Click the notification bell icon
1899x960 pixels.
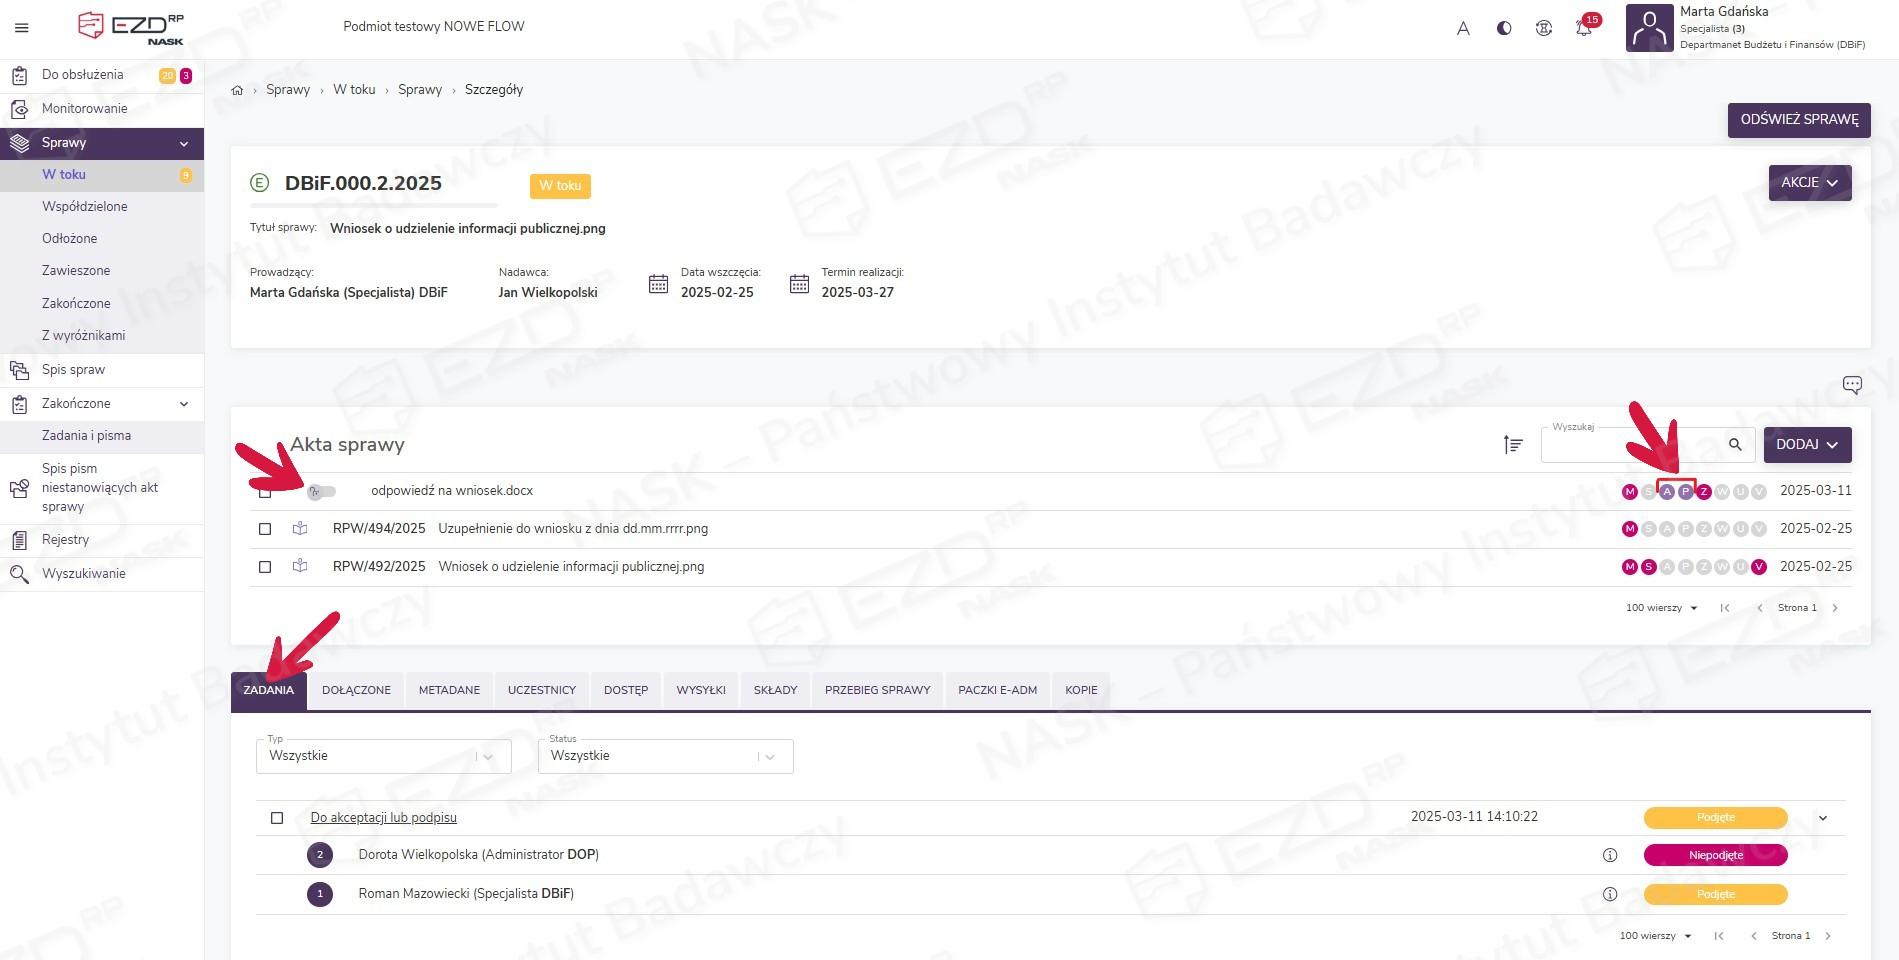pos(1583,28)
